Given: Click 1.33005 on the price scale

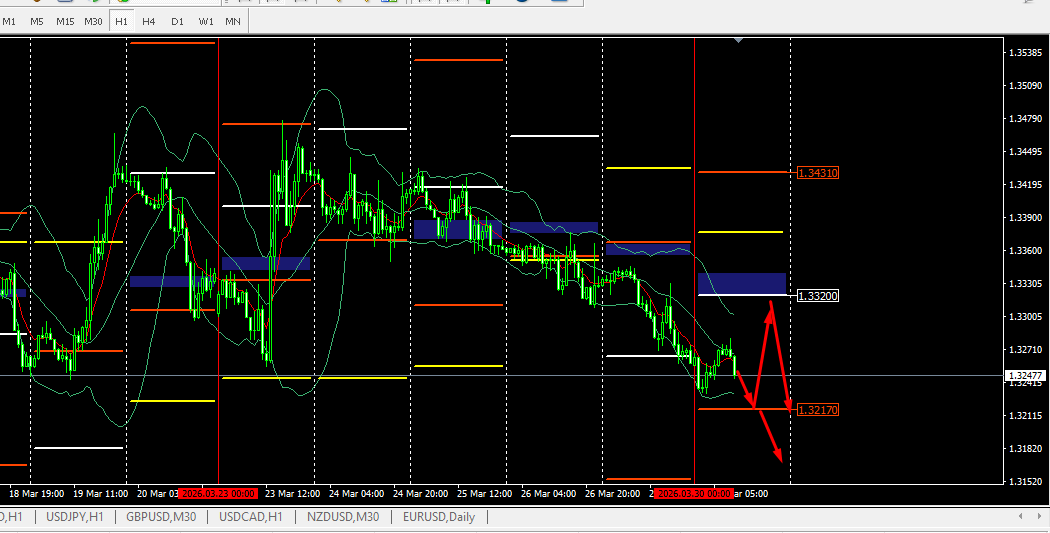Looking at the screenshot, I should pyautogui.click(x=1025, y=317).
